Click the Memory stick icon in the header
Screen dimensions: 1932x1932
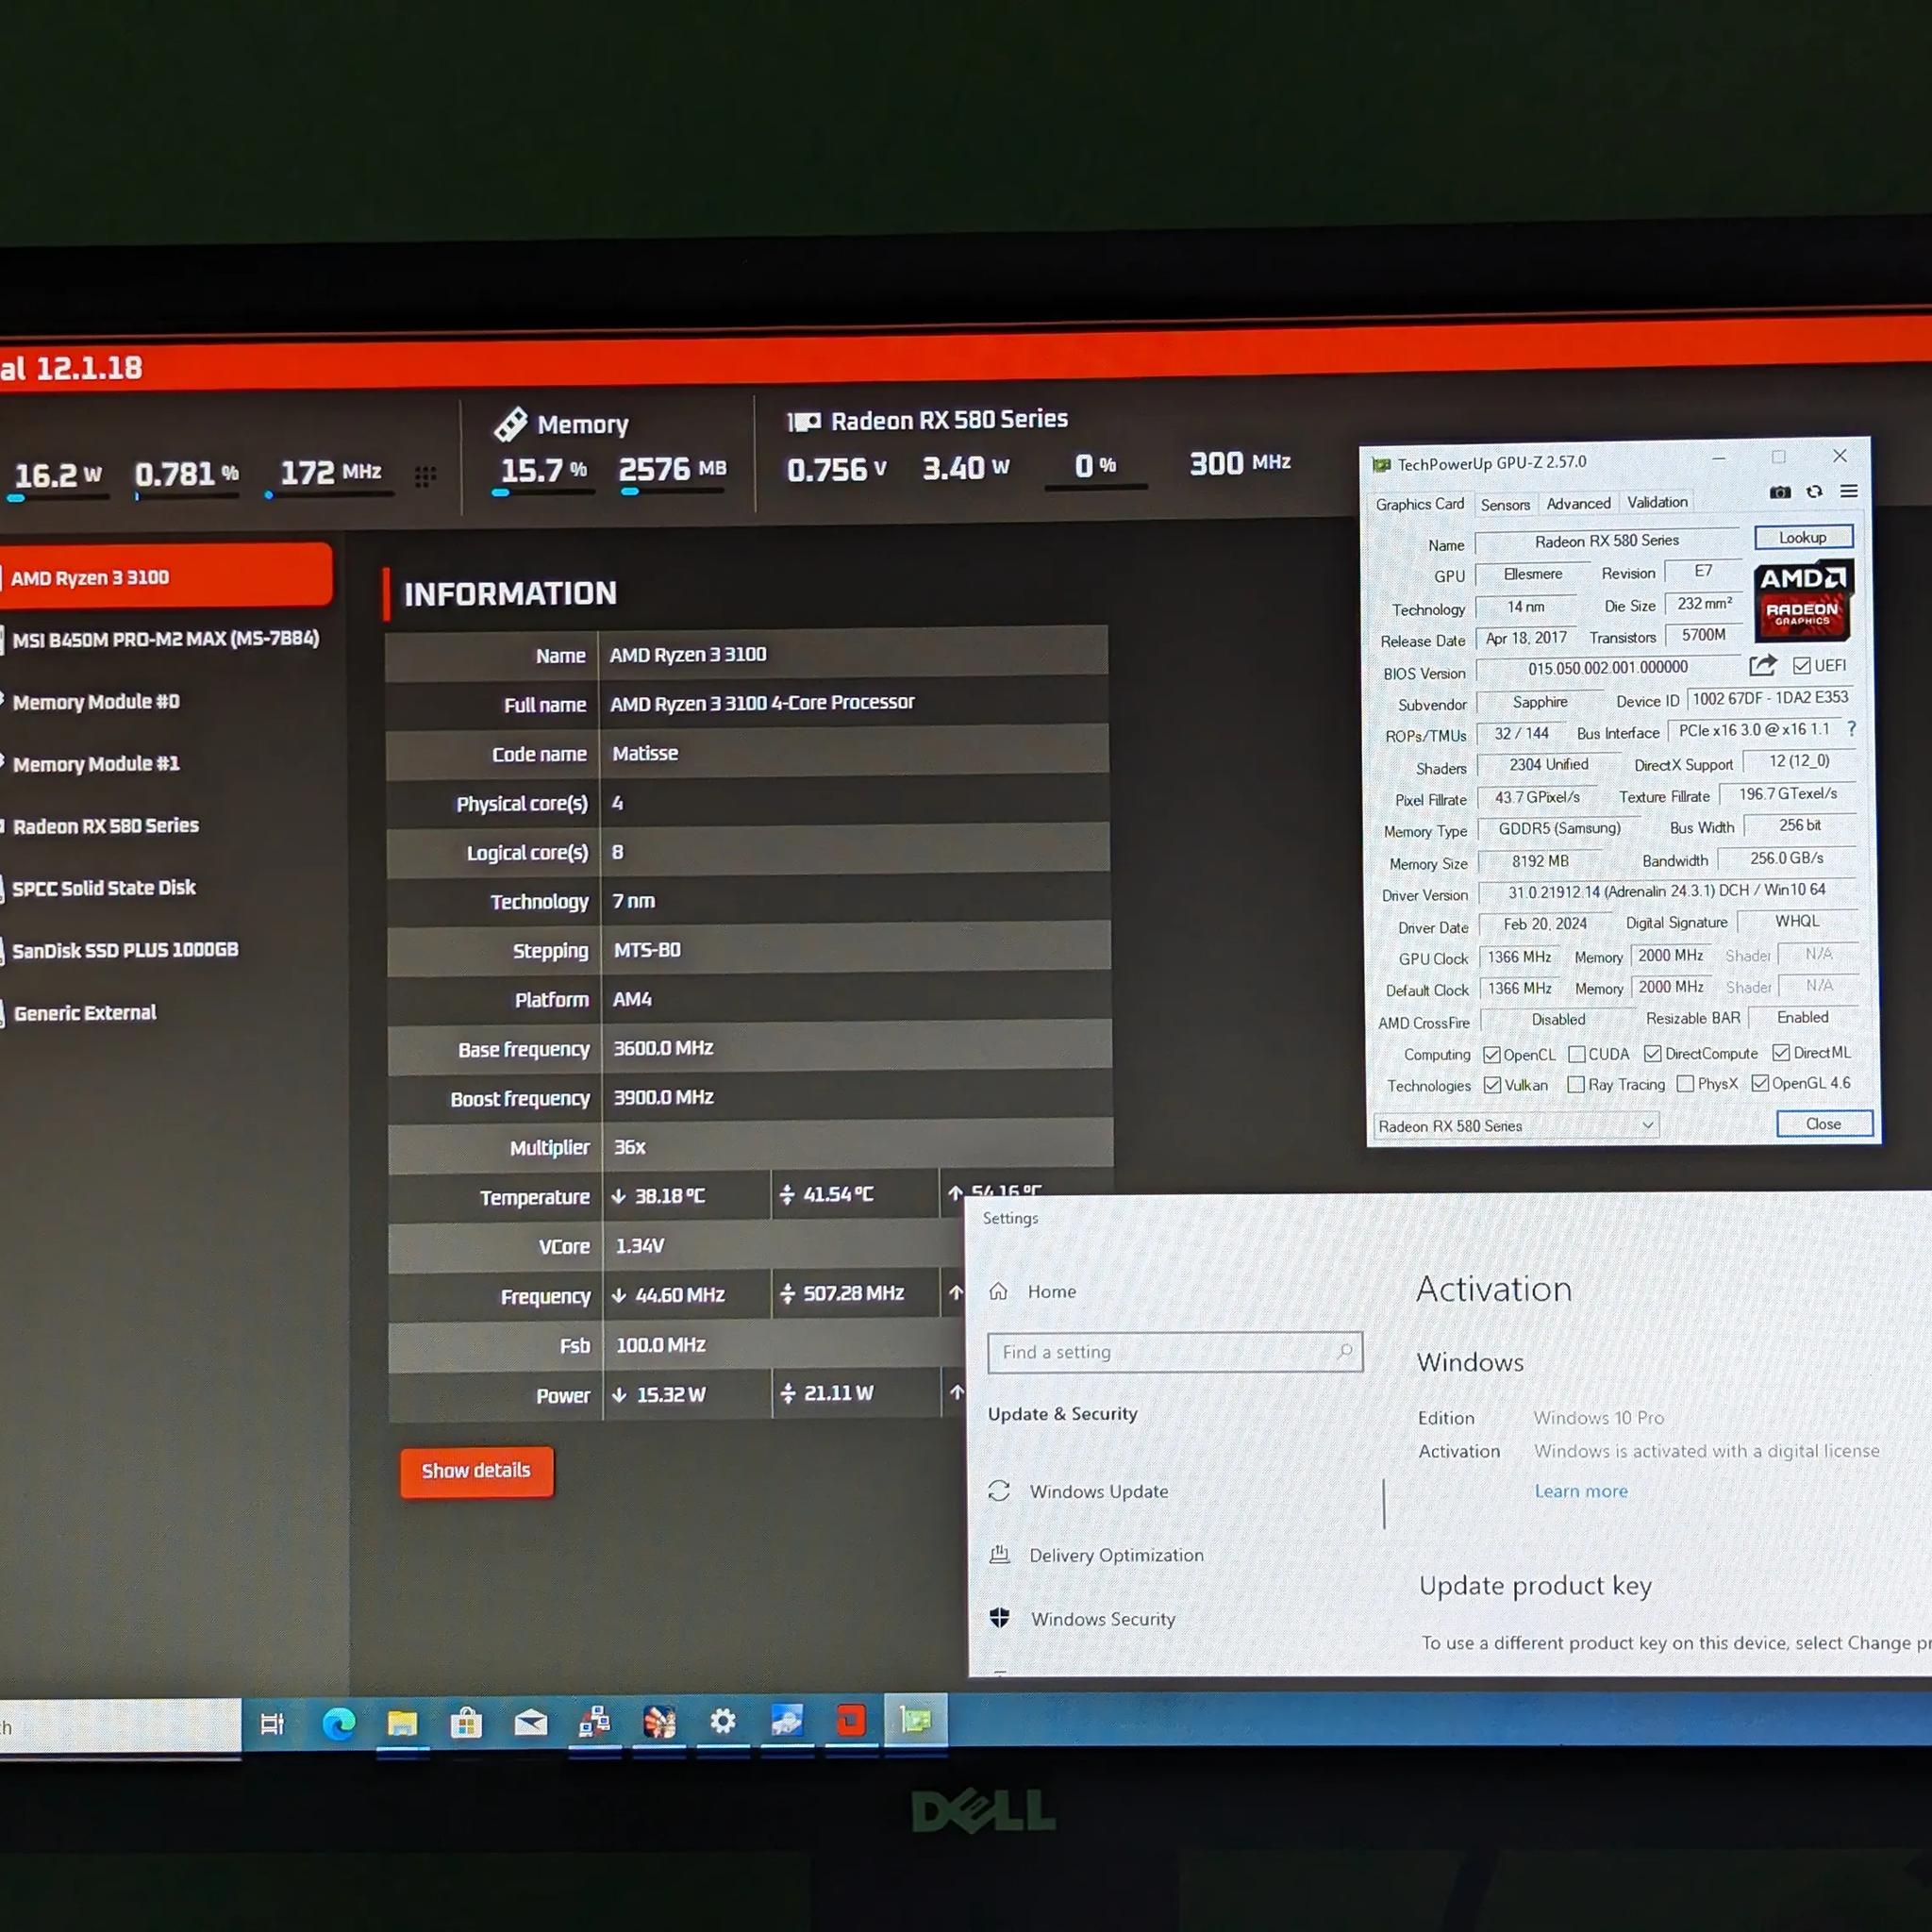pos(510,424)
